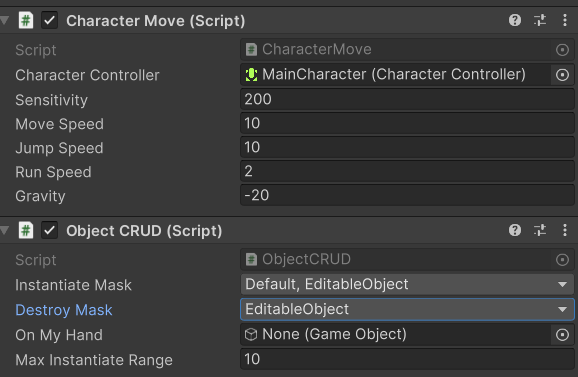The width and height of the screenshot is (578, 377).
Task: Open presets for Character Move component
Action: [x=540, y=20]
